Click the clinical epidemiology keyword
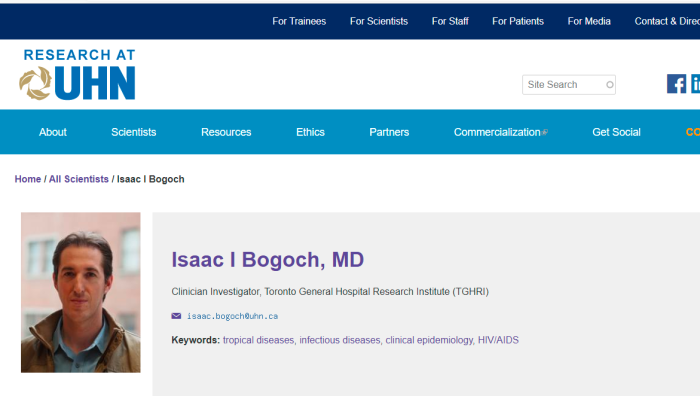 click(x=429, y=340)
